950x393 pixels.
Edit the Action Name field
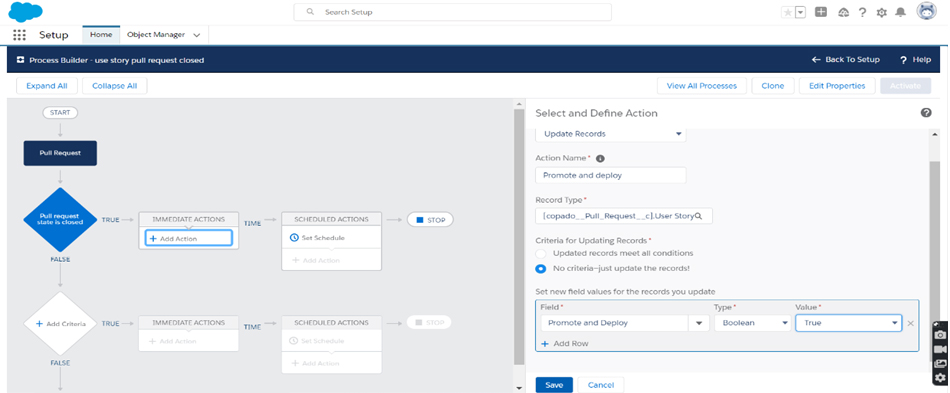point(611,176)
